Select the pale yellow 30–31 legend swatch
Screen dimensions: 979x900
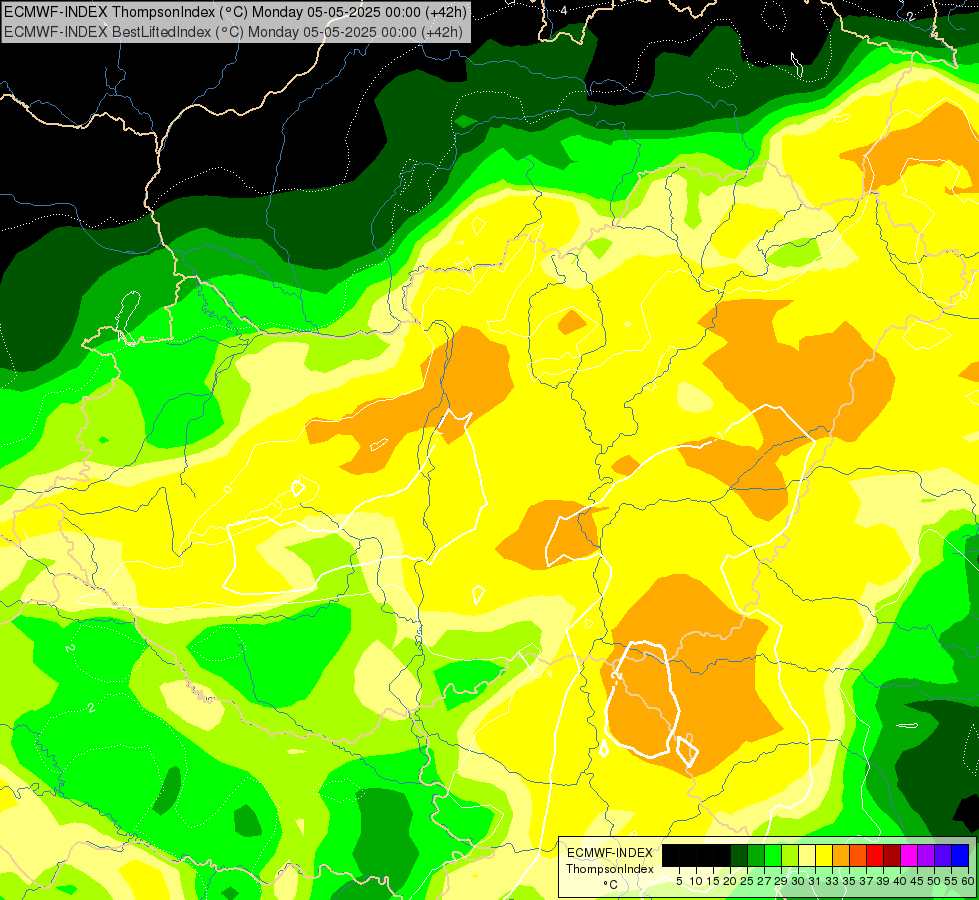click(x=807, y=855)
